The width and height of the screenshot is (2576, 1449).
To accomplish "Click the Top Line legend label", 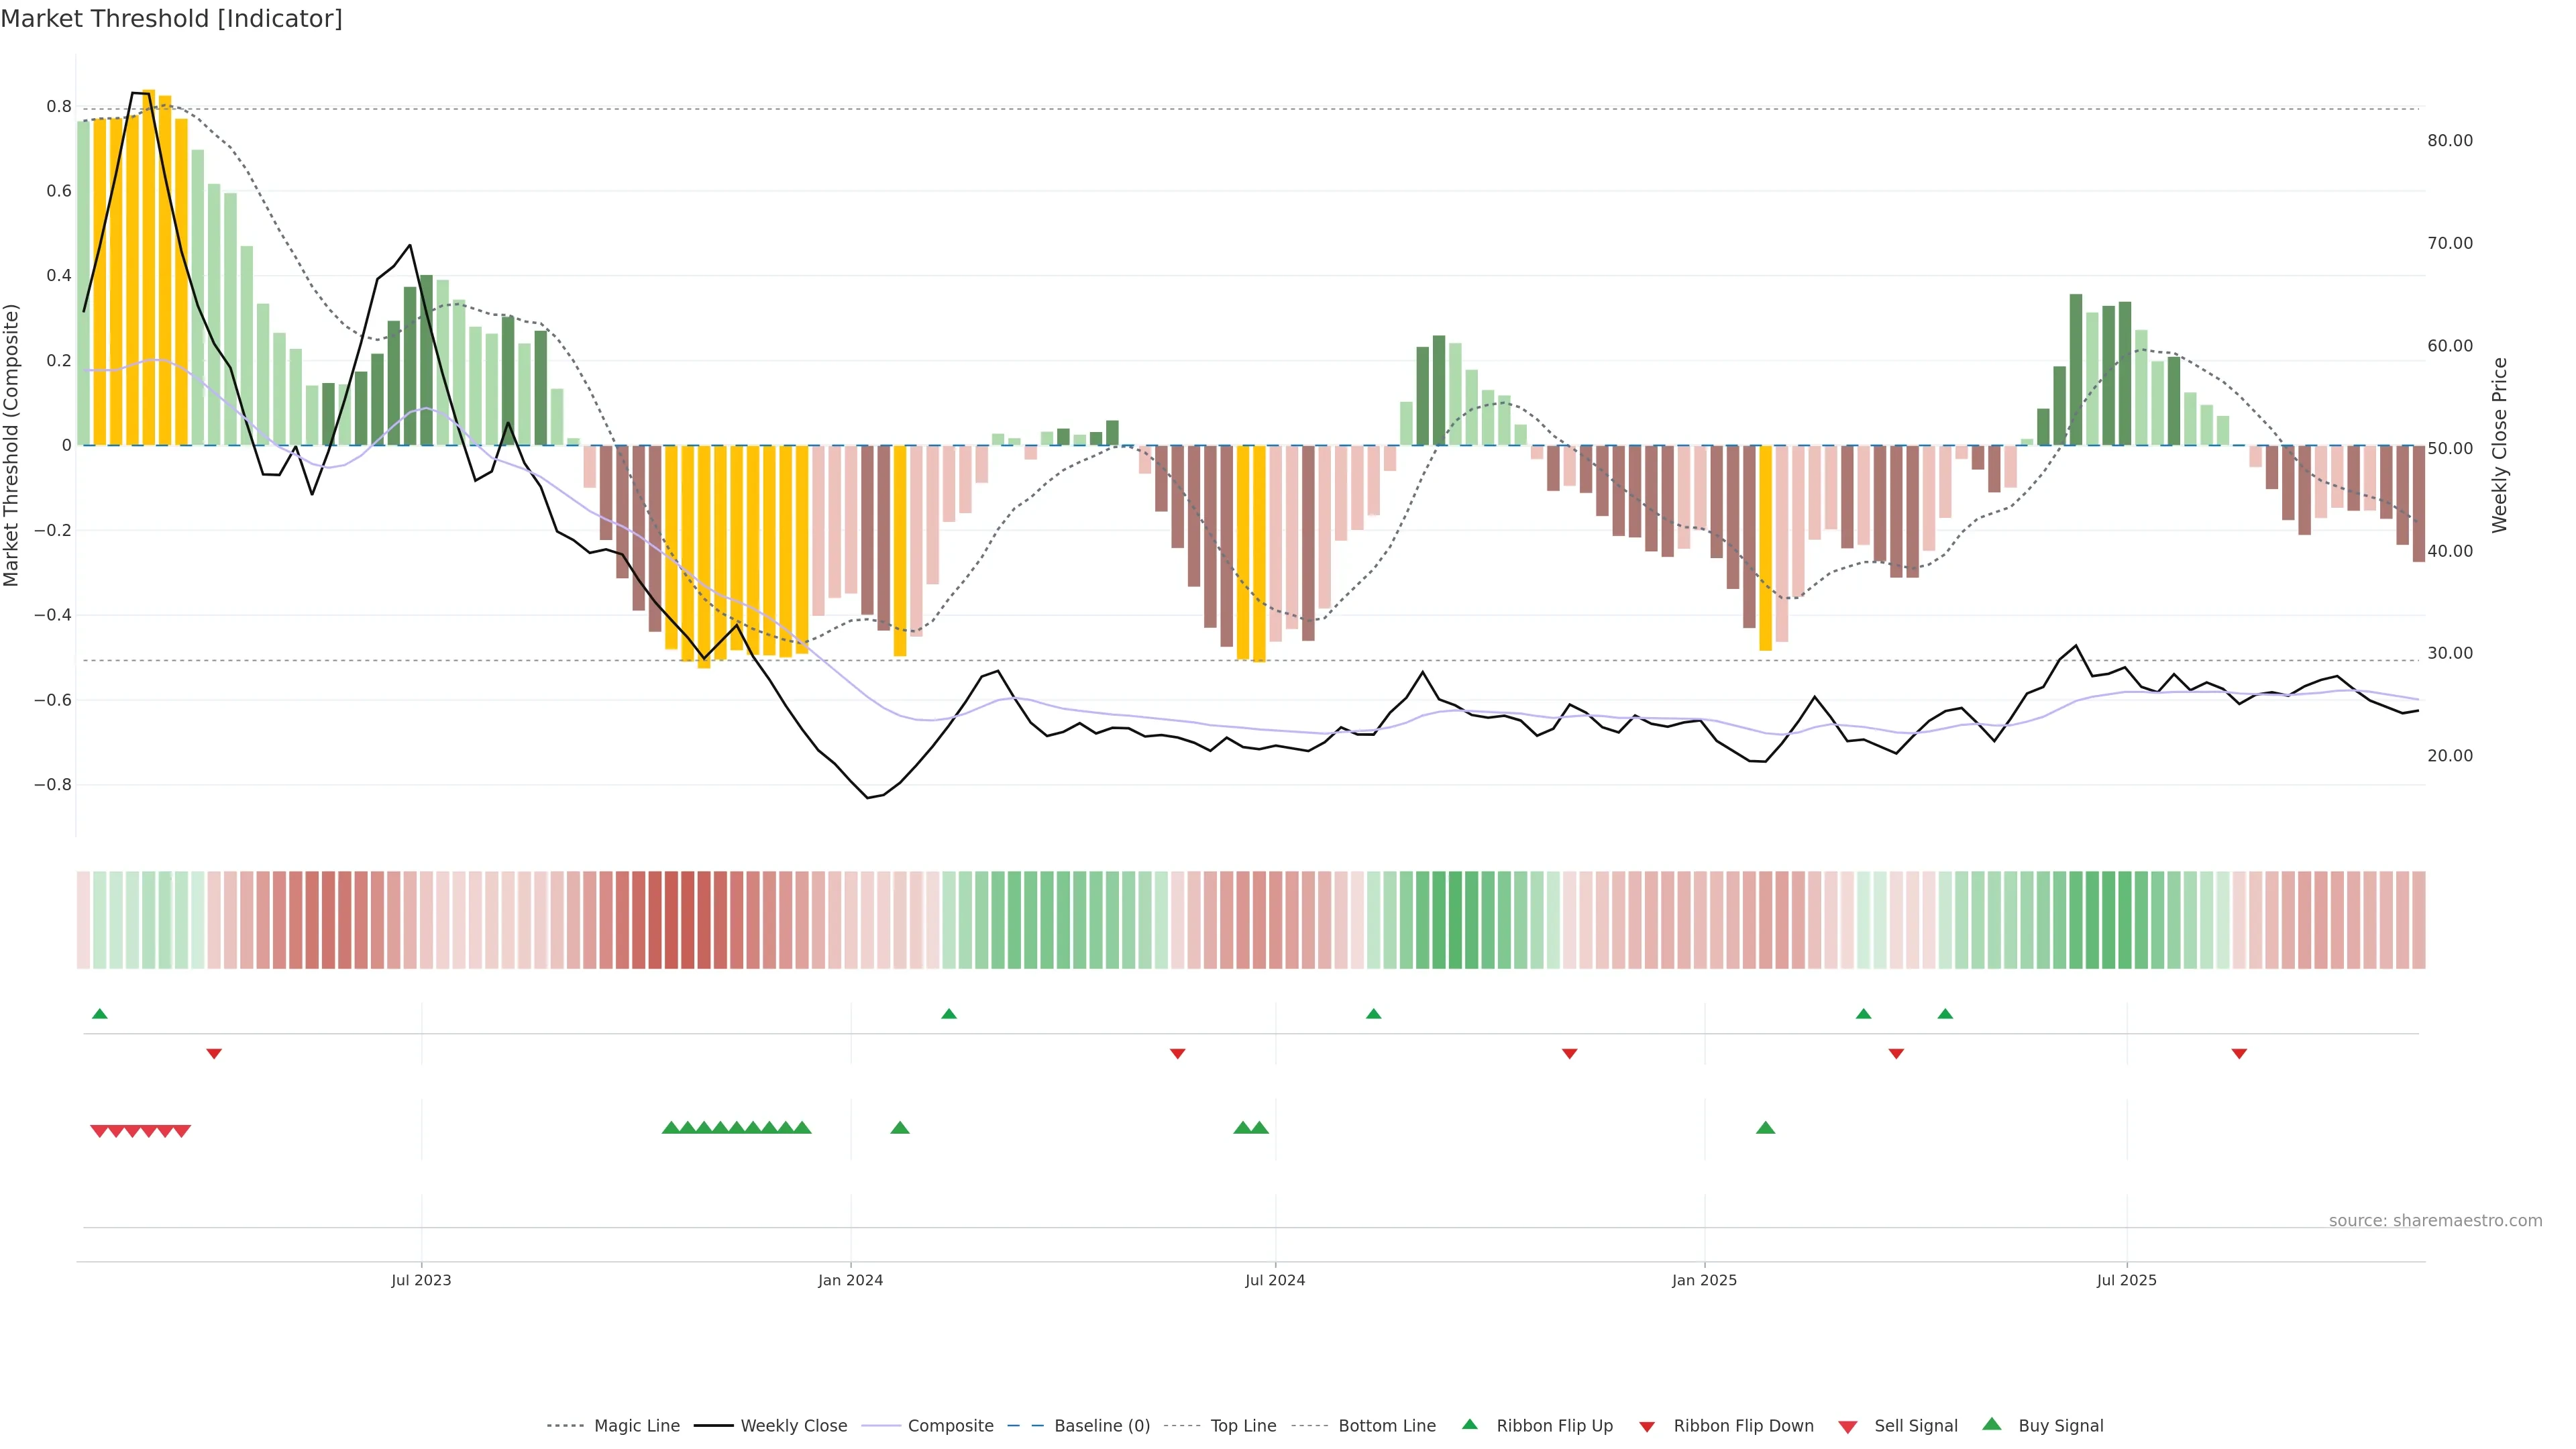I will (x=1243, y=1425).
